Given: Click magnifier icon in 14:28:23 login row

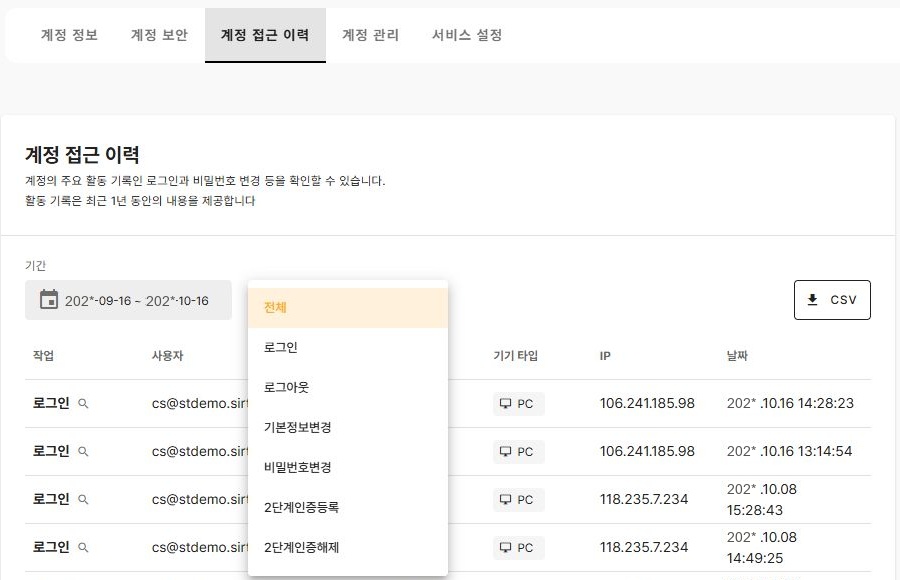Looking at the screenshot, I should (x=83, y=404).
